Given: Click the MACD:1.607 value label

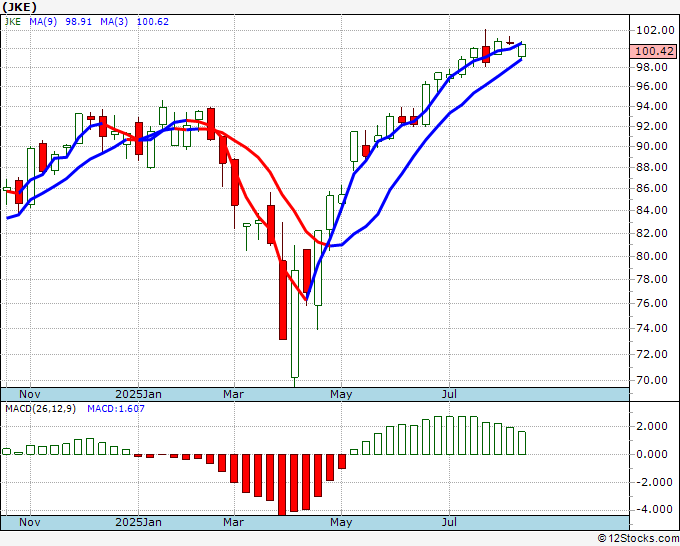Looking at the screenshot, I should tap(116, 409).
